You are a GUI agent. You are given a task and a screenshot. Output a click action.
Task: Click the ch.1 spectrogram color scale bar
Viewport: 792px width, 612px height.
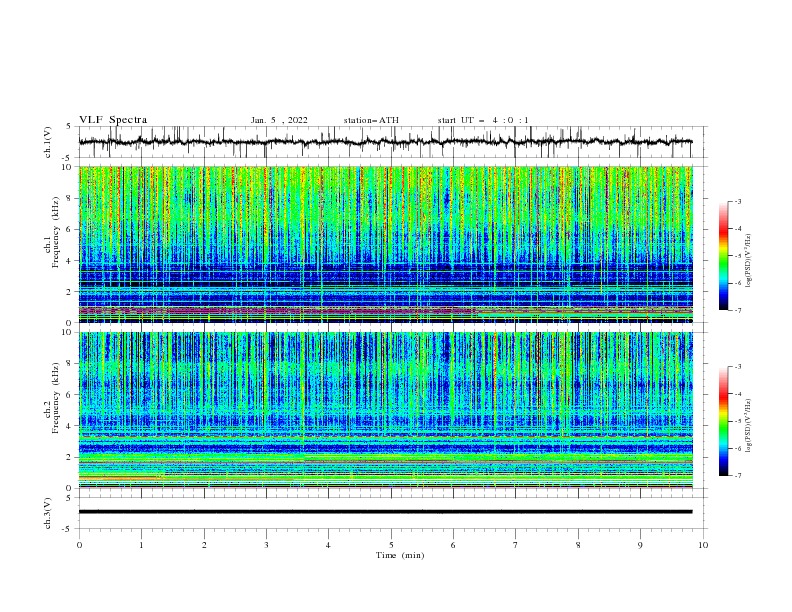click(x=724, y=256)
